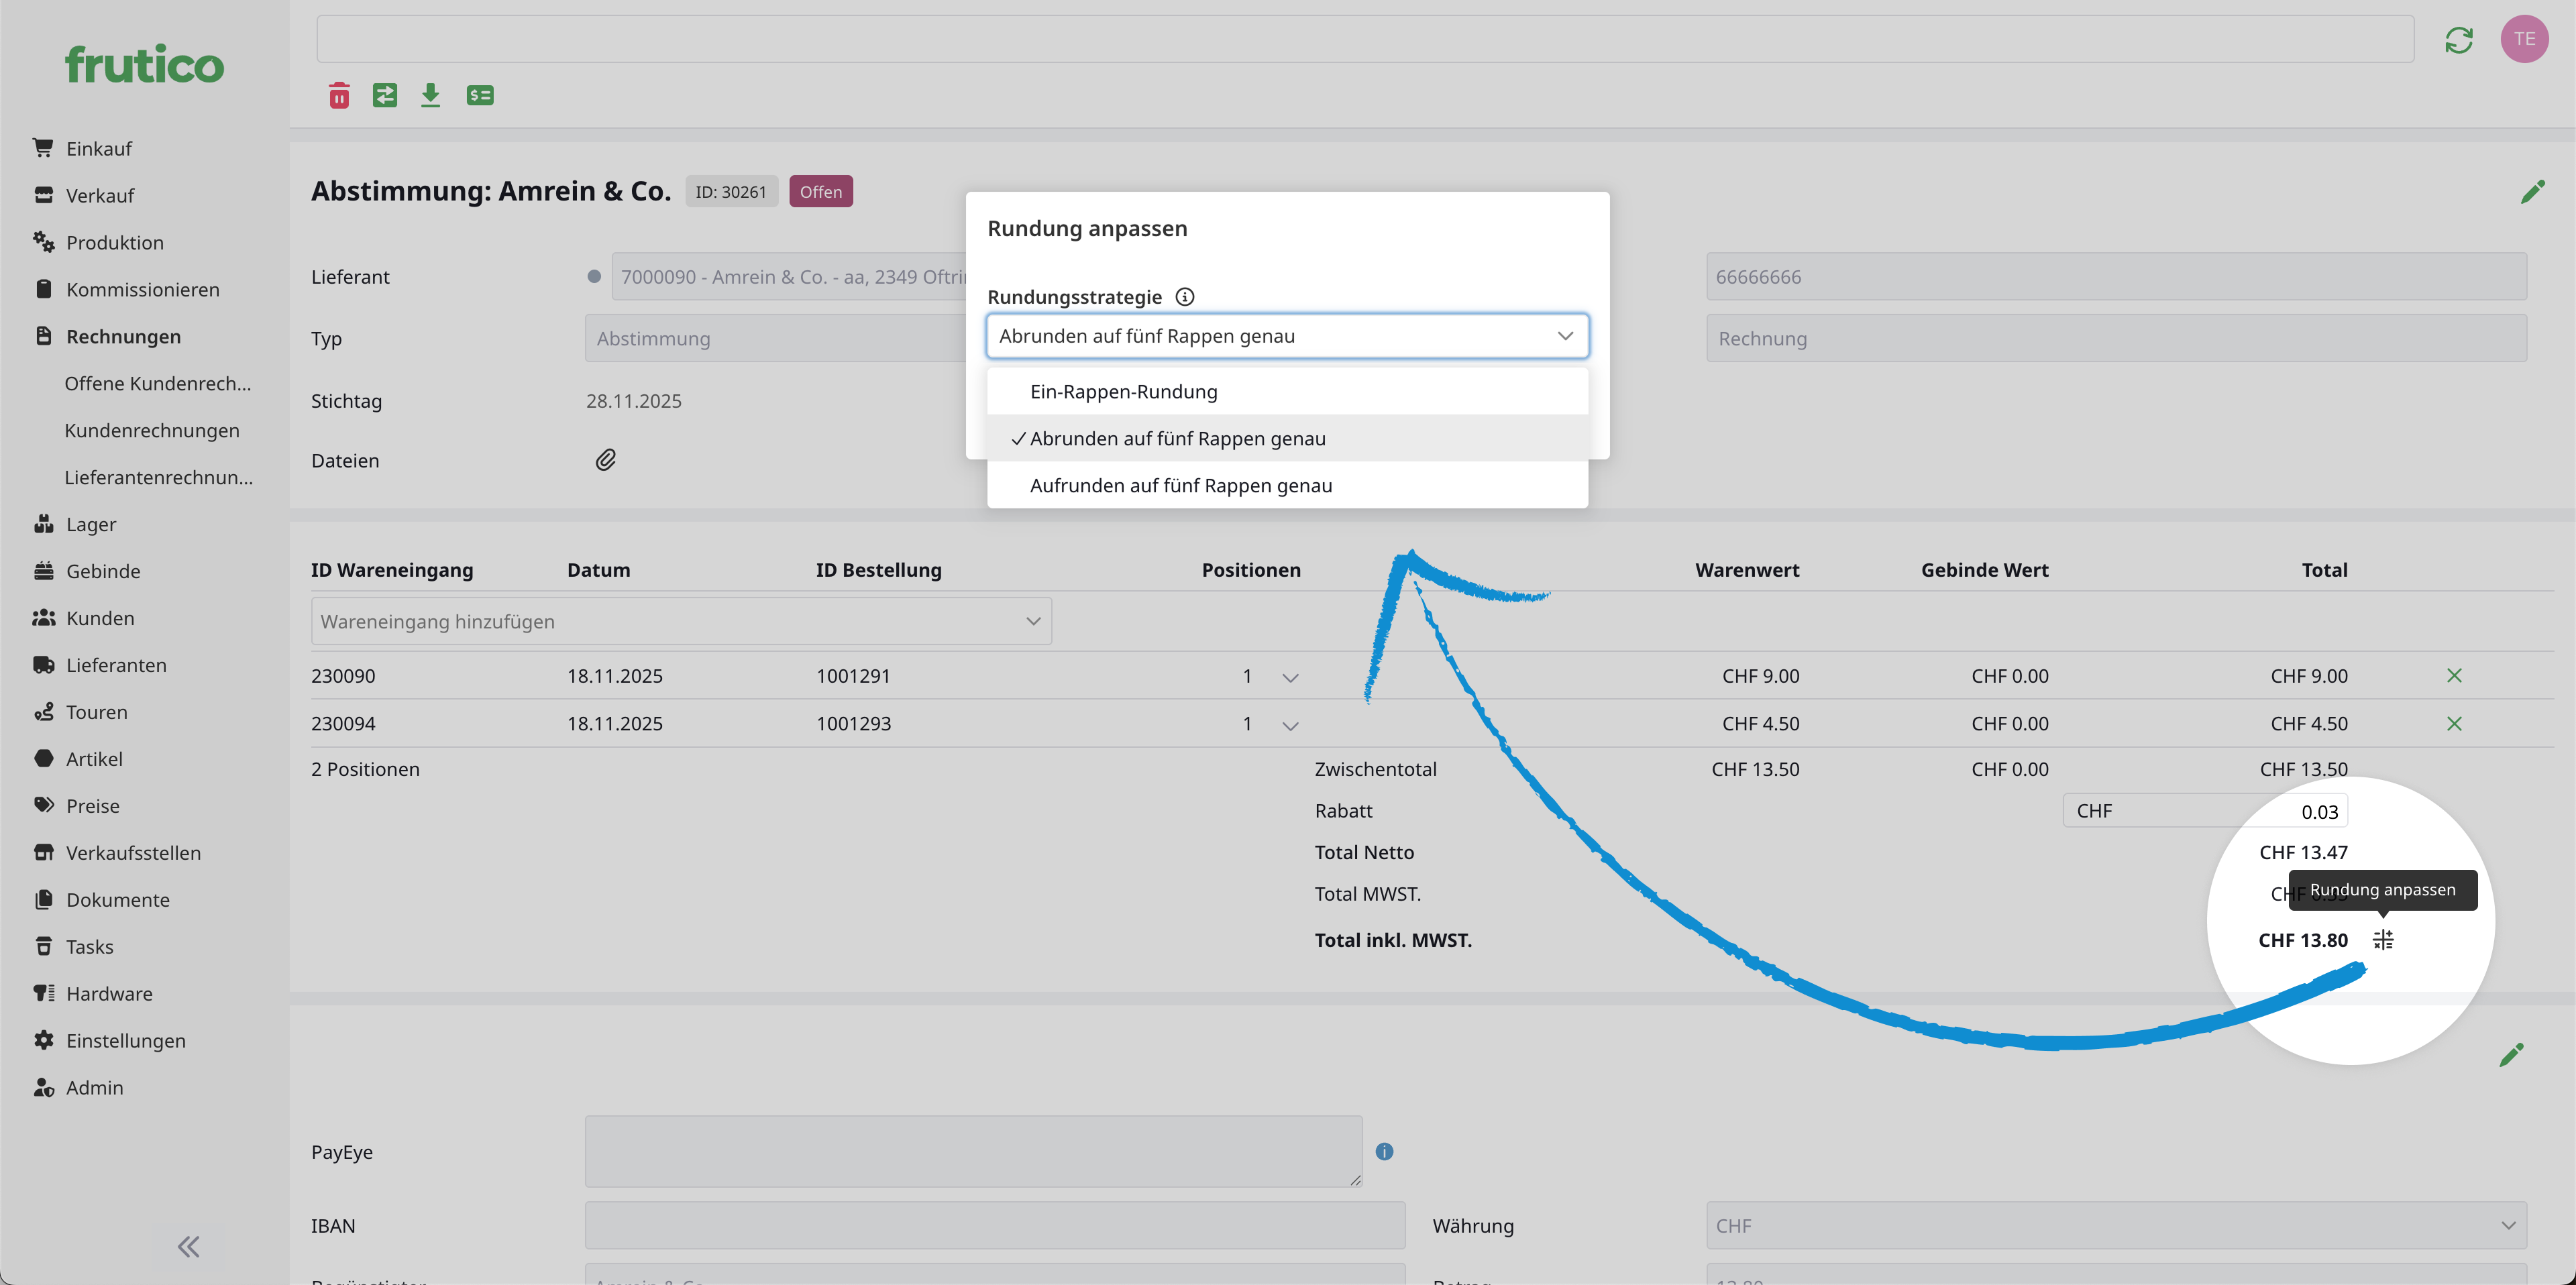Viewport: 2576px width, 1285px height.
Task: Click the Rundungsstrategie info icon
Action: pos(1185,297)
